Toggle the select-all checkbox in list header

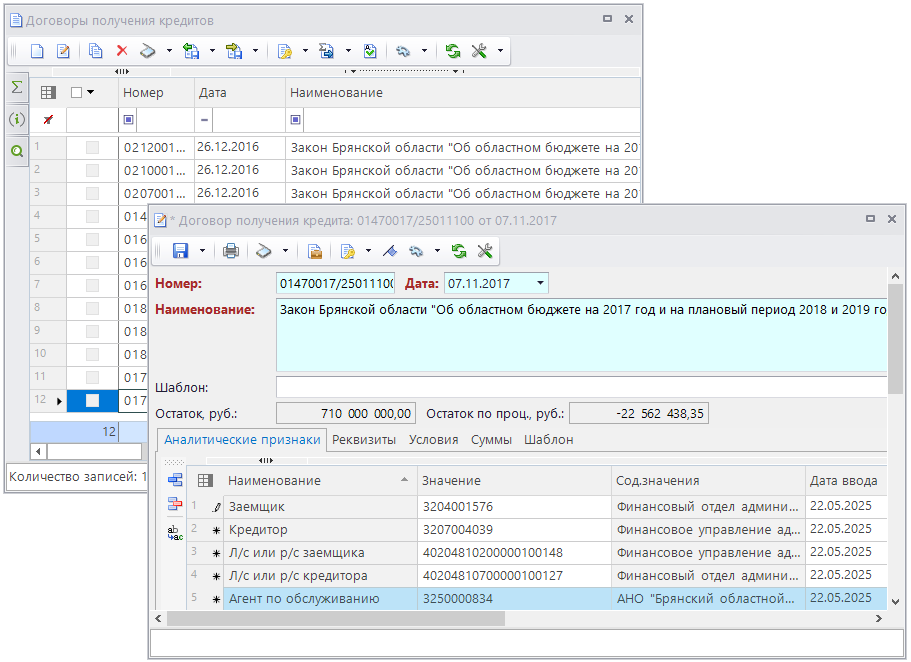[x=77, y=93]
